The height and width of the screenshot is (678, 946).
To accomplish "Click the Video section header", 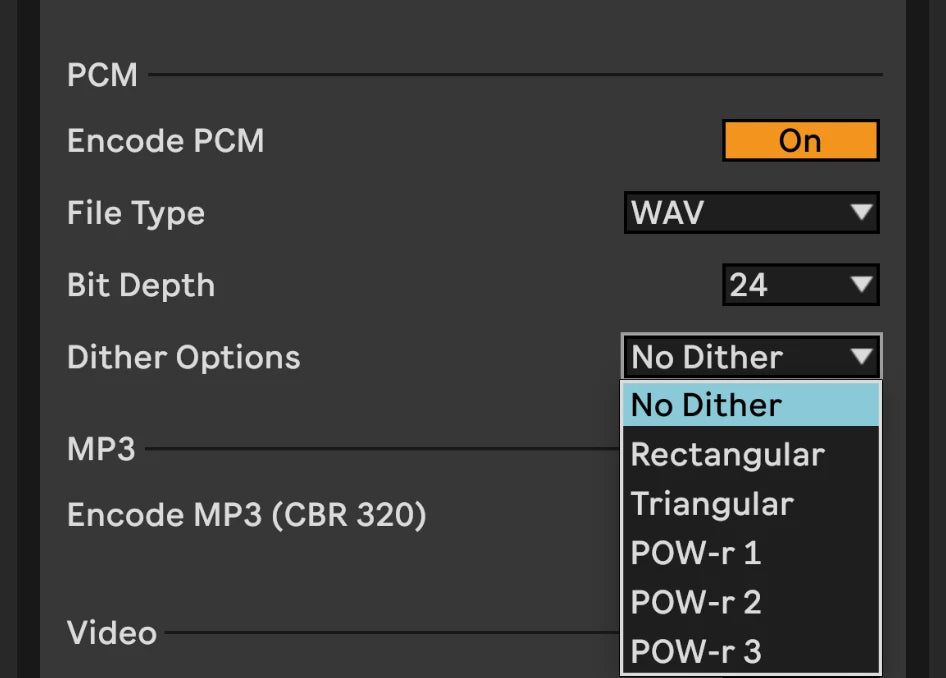I will pos(110,632).
